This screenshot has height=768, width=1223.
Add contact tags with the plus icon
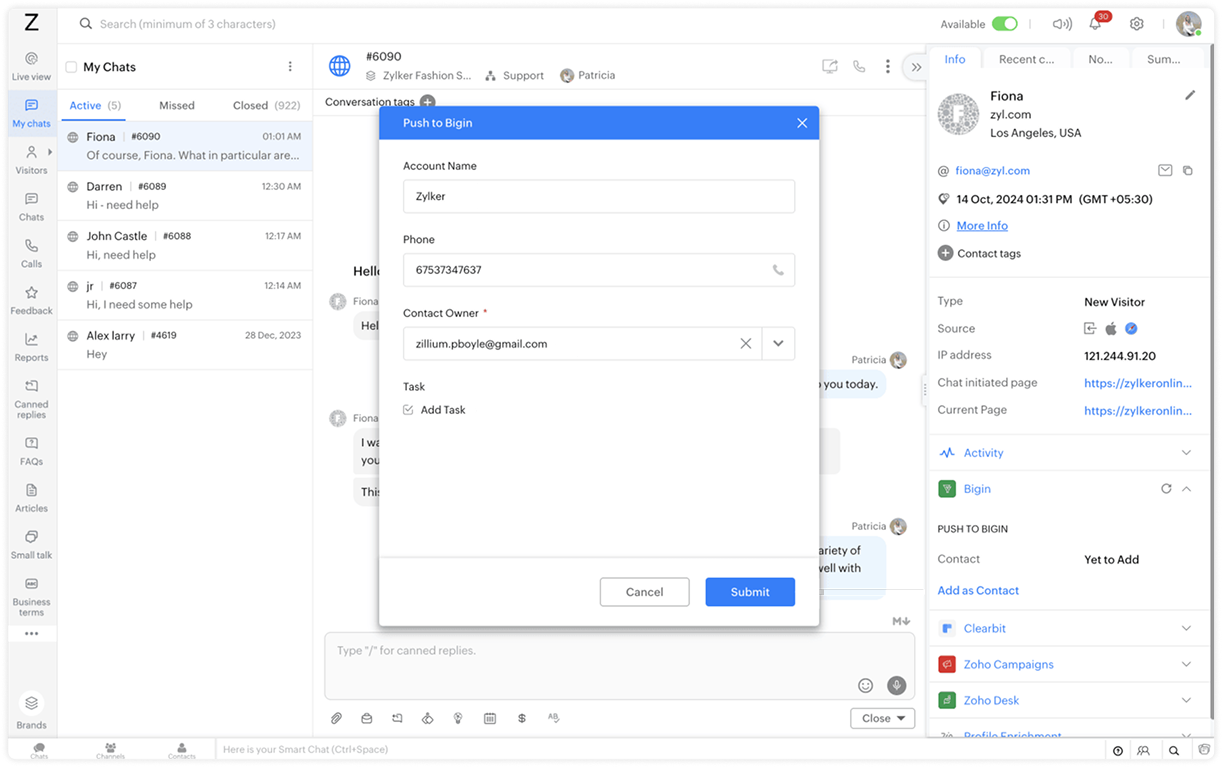point(945,253)
